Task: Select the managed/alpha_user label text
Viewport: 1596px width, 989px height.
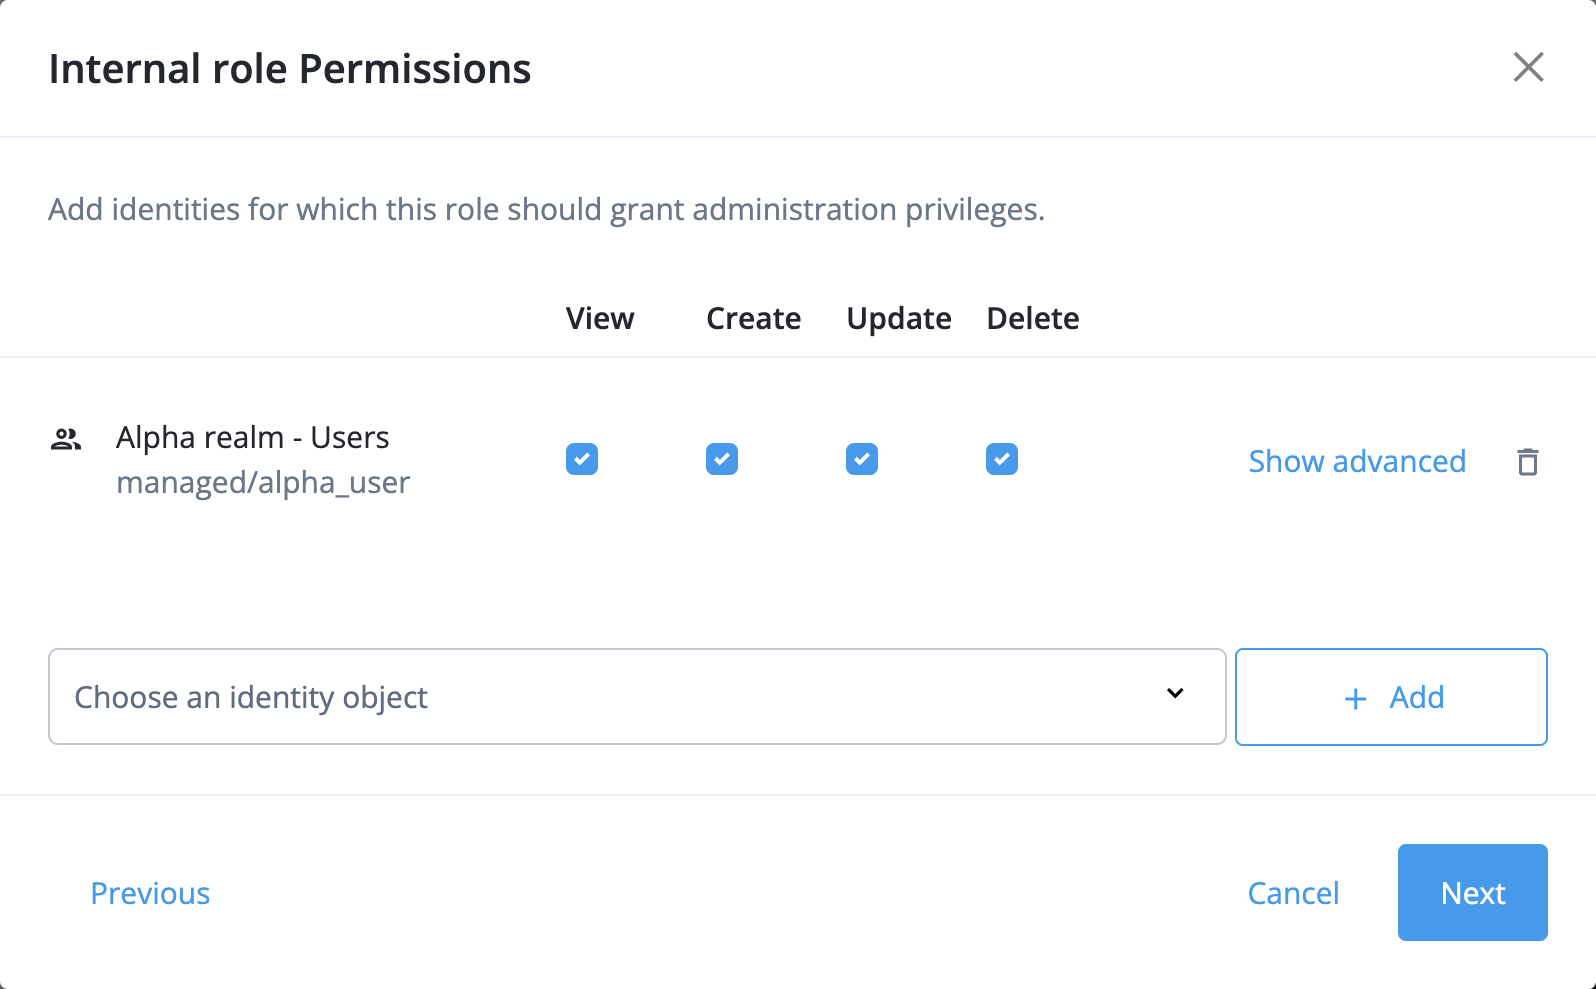Action: click(263, 482)
